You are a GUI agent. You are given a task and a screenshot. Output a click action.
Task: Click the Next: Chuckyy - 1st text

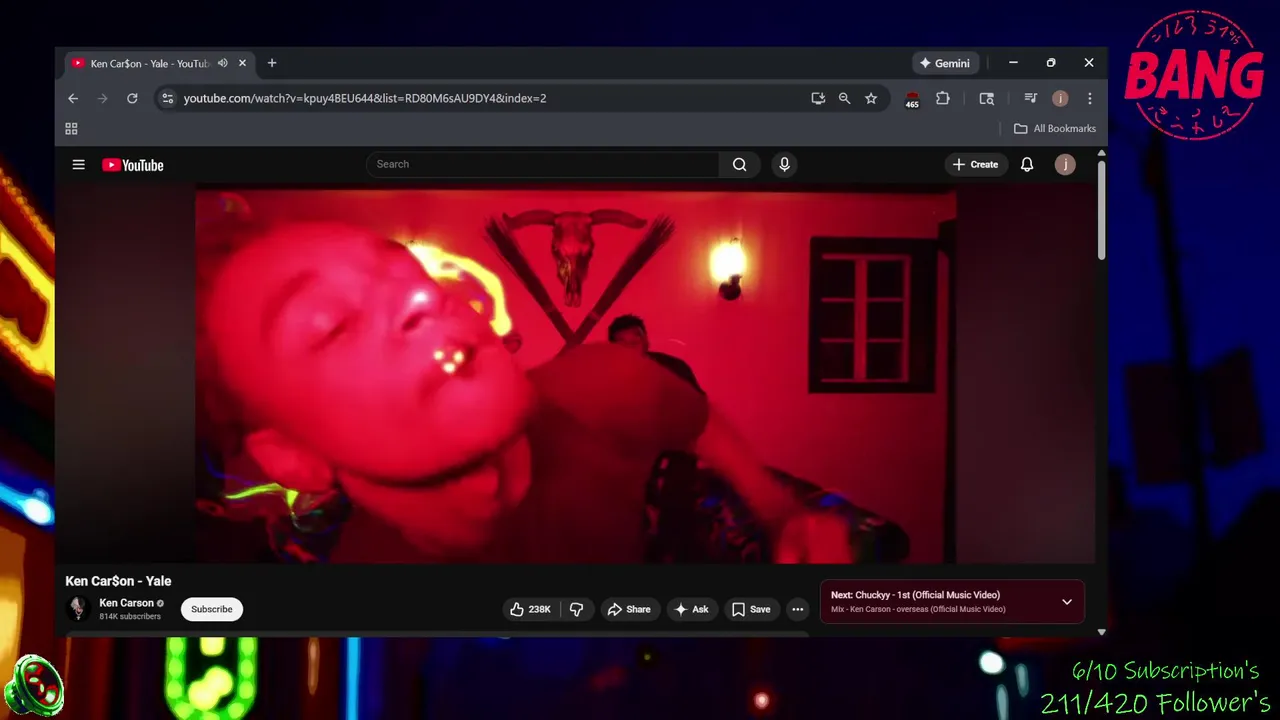coord(915,595)
